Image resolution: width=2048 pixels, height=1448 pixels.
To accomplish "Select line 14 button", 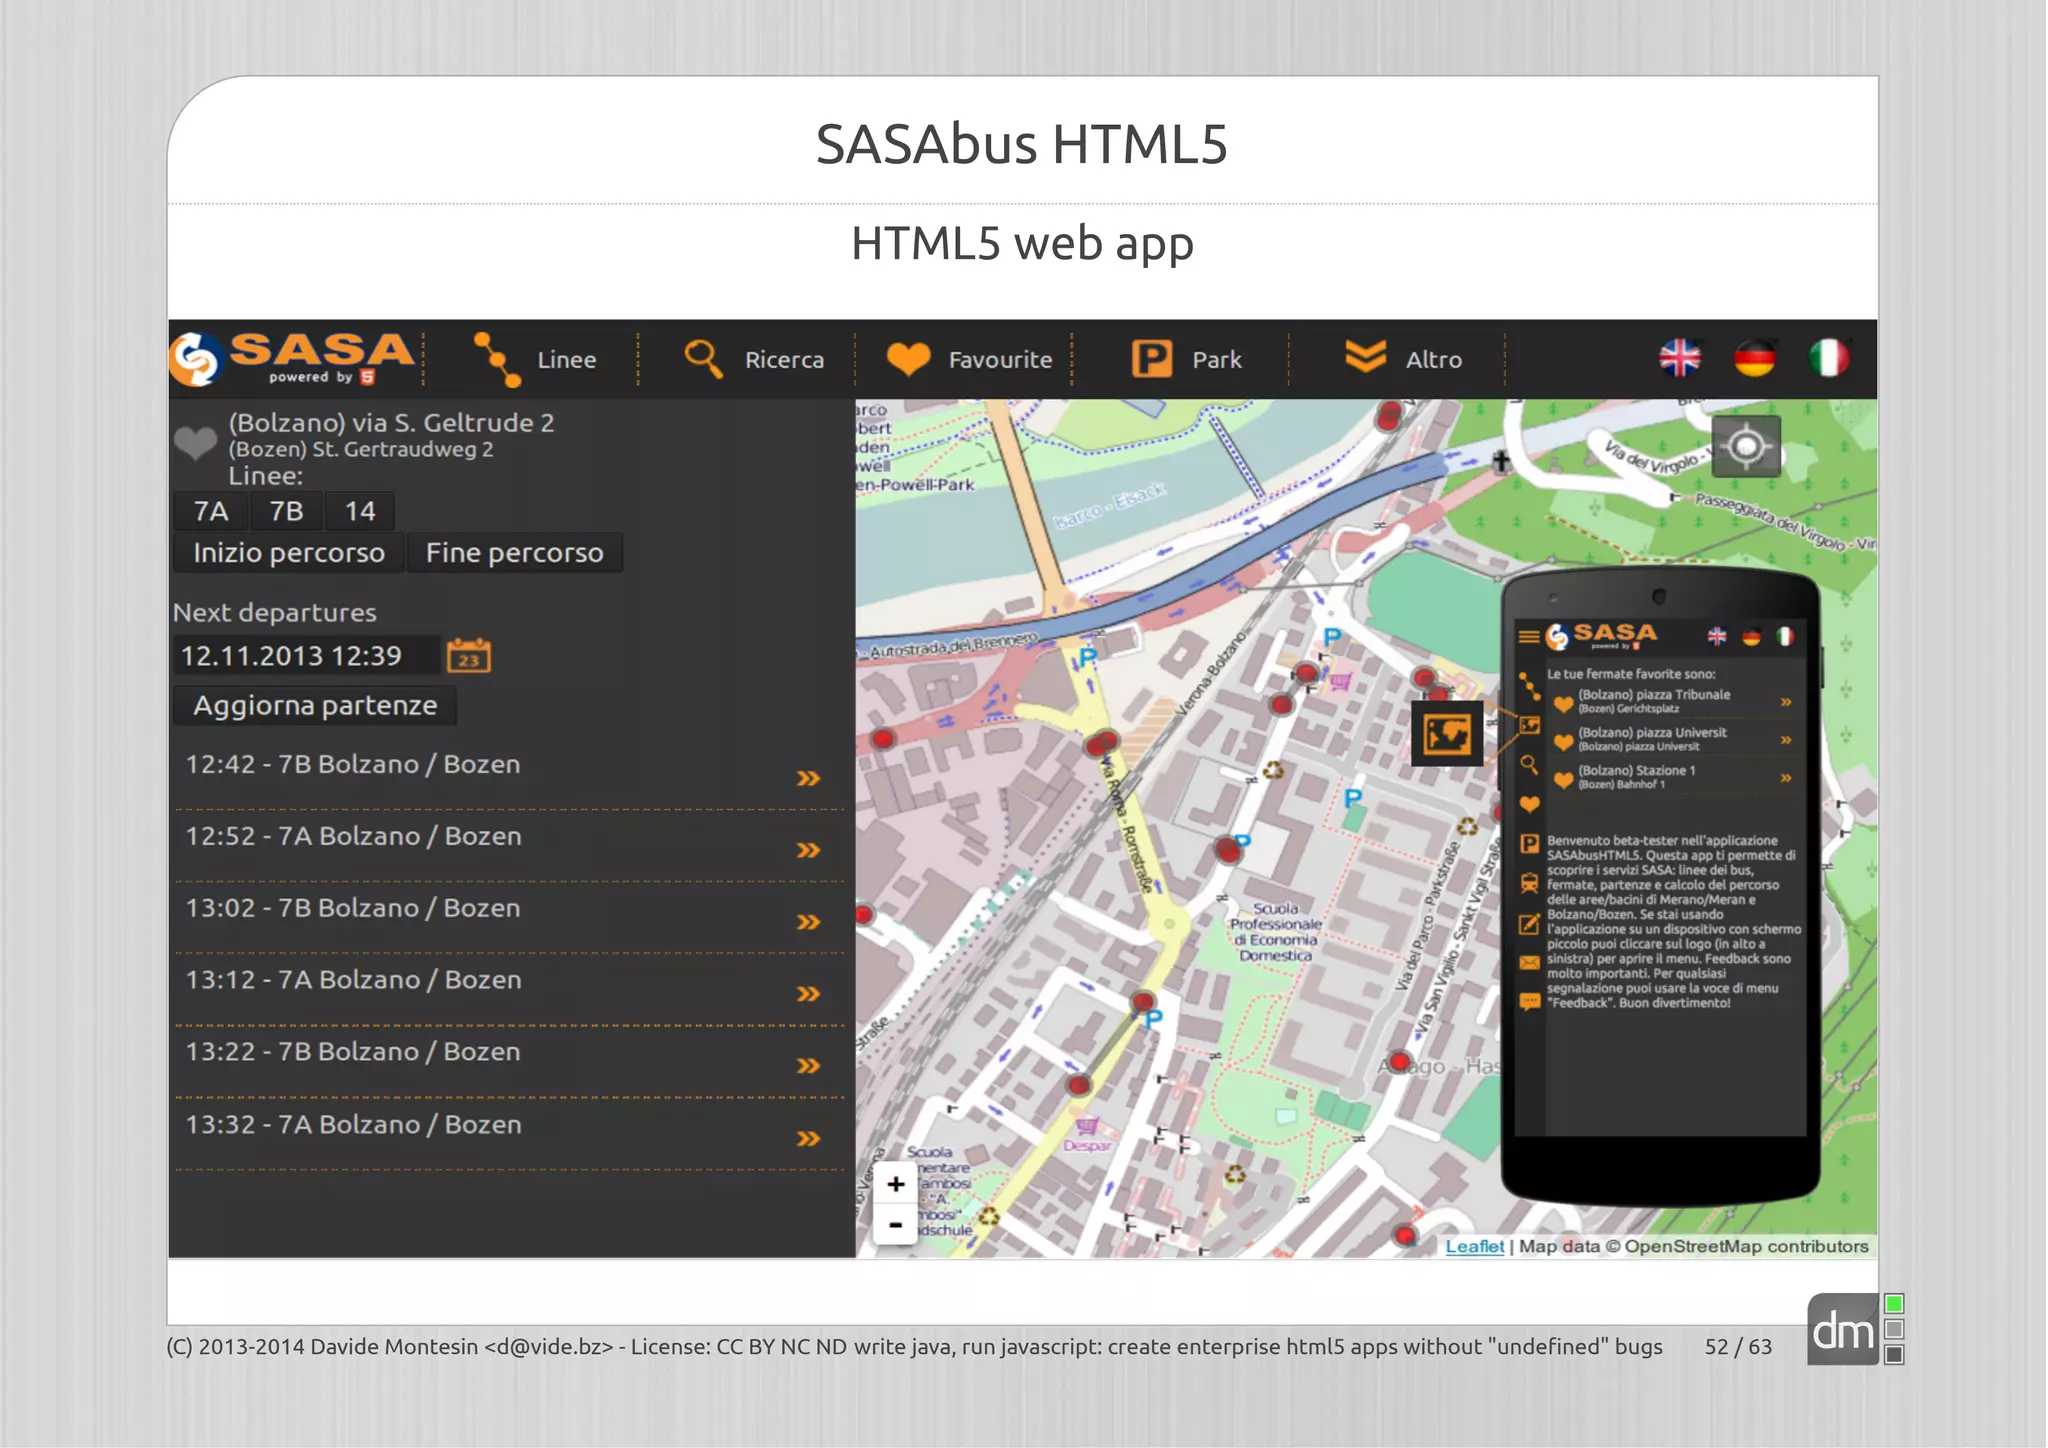I will pos(360,511).
